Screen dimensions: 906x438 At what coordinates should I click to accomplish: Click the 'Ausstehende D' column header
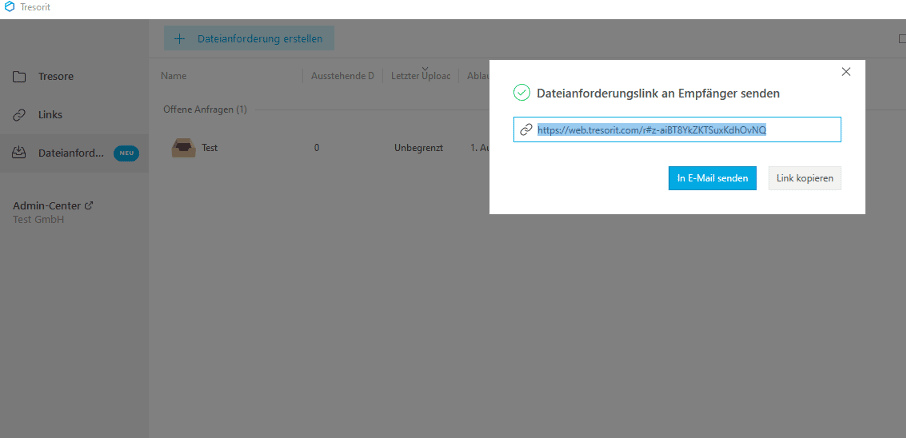[x=342, y=76]
